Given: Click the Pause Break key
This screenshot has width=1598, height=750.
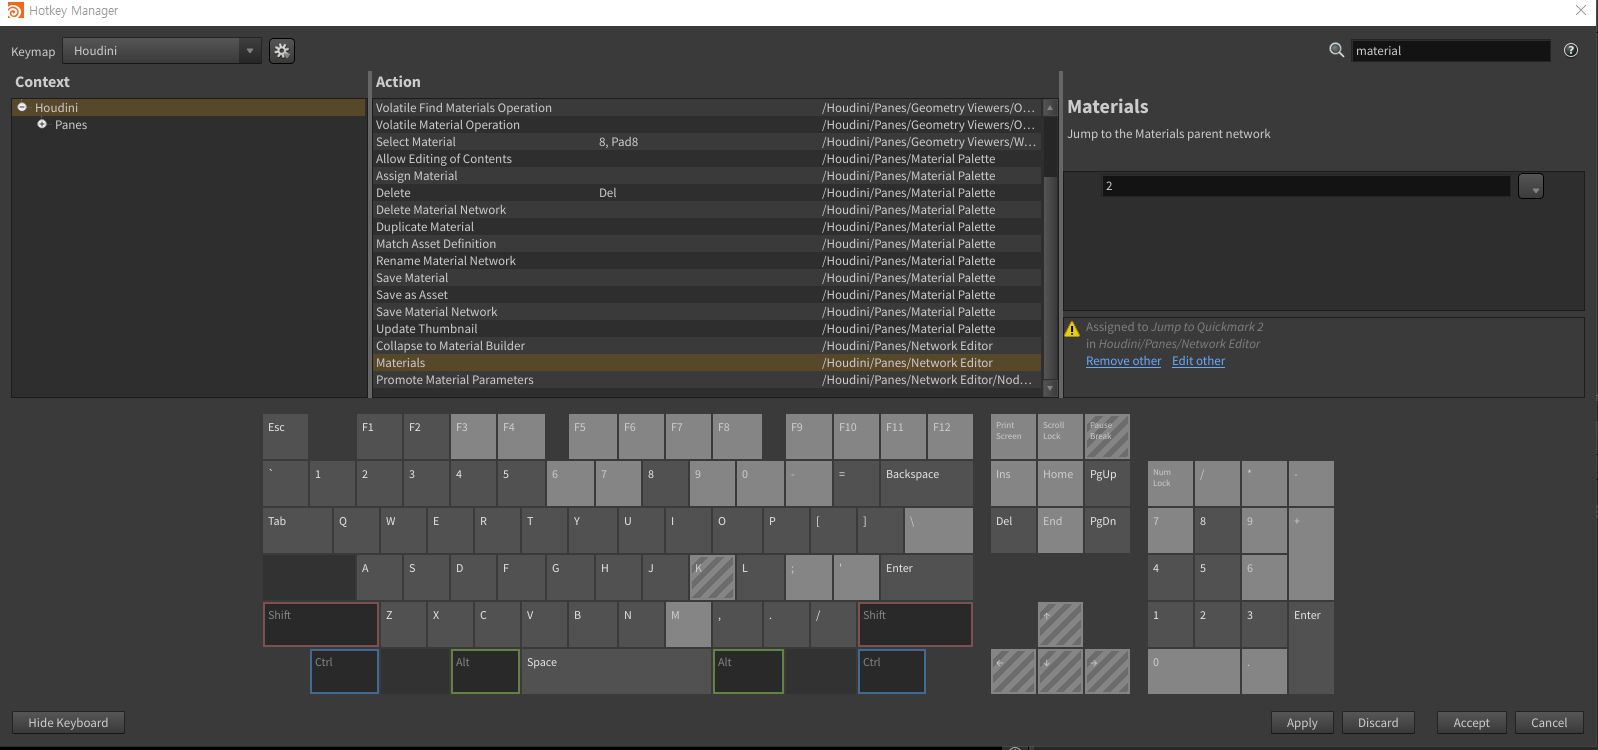Looking at the screenshot, I should pyautogui.click(x=1107, y=436).
